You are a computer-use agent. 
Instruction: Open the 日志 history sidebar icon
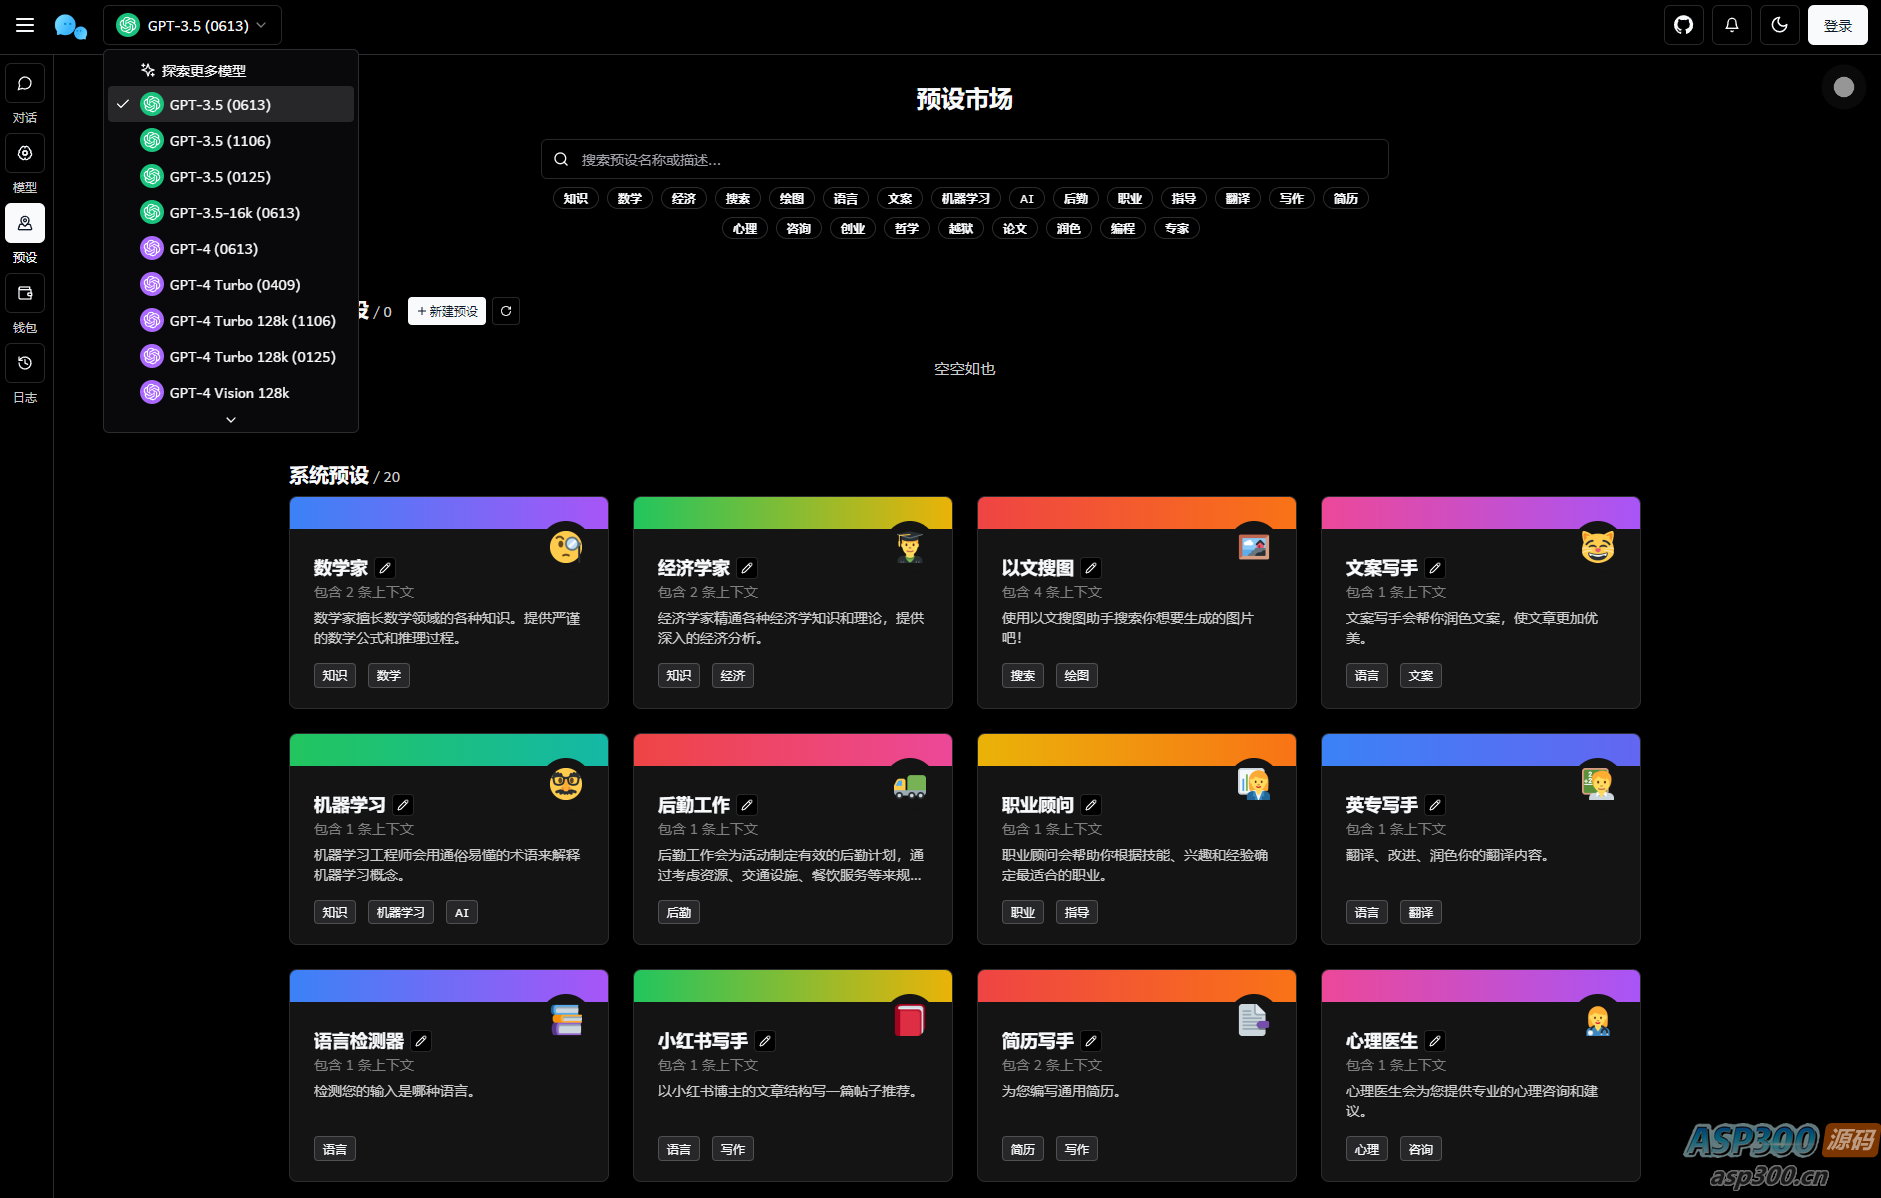25,364
